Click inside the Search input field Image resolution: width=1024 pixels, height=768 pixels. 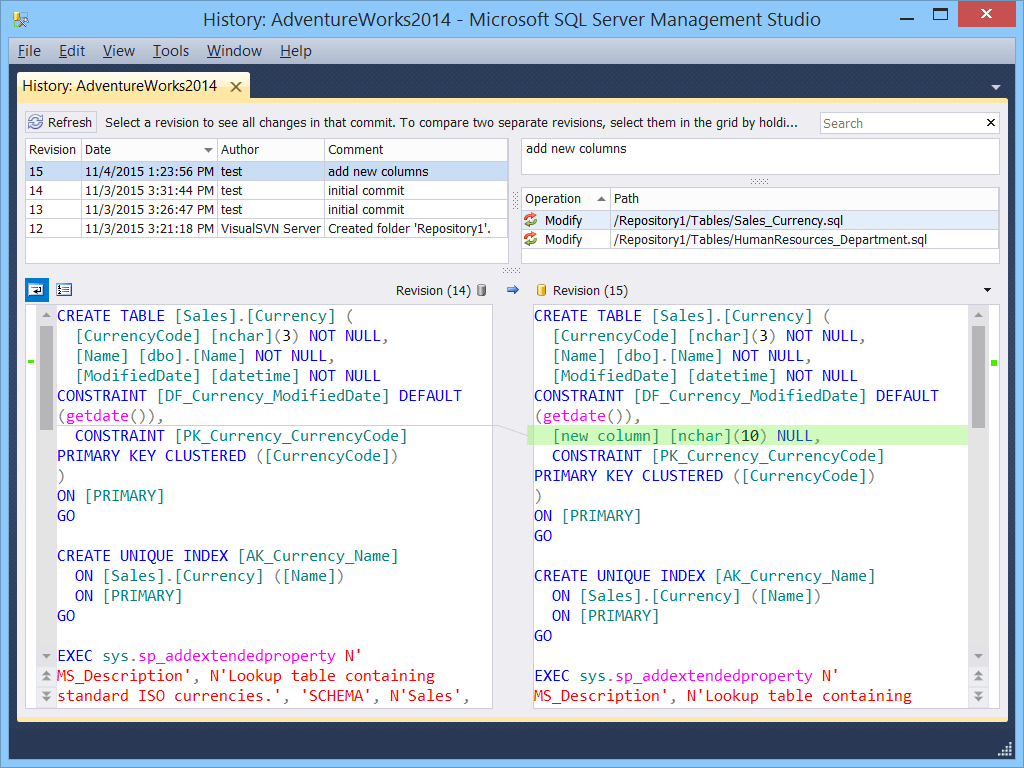[900, 123]
